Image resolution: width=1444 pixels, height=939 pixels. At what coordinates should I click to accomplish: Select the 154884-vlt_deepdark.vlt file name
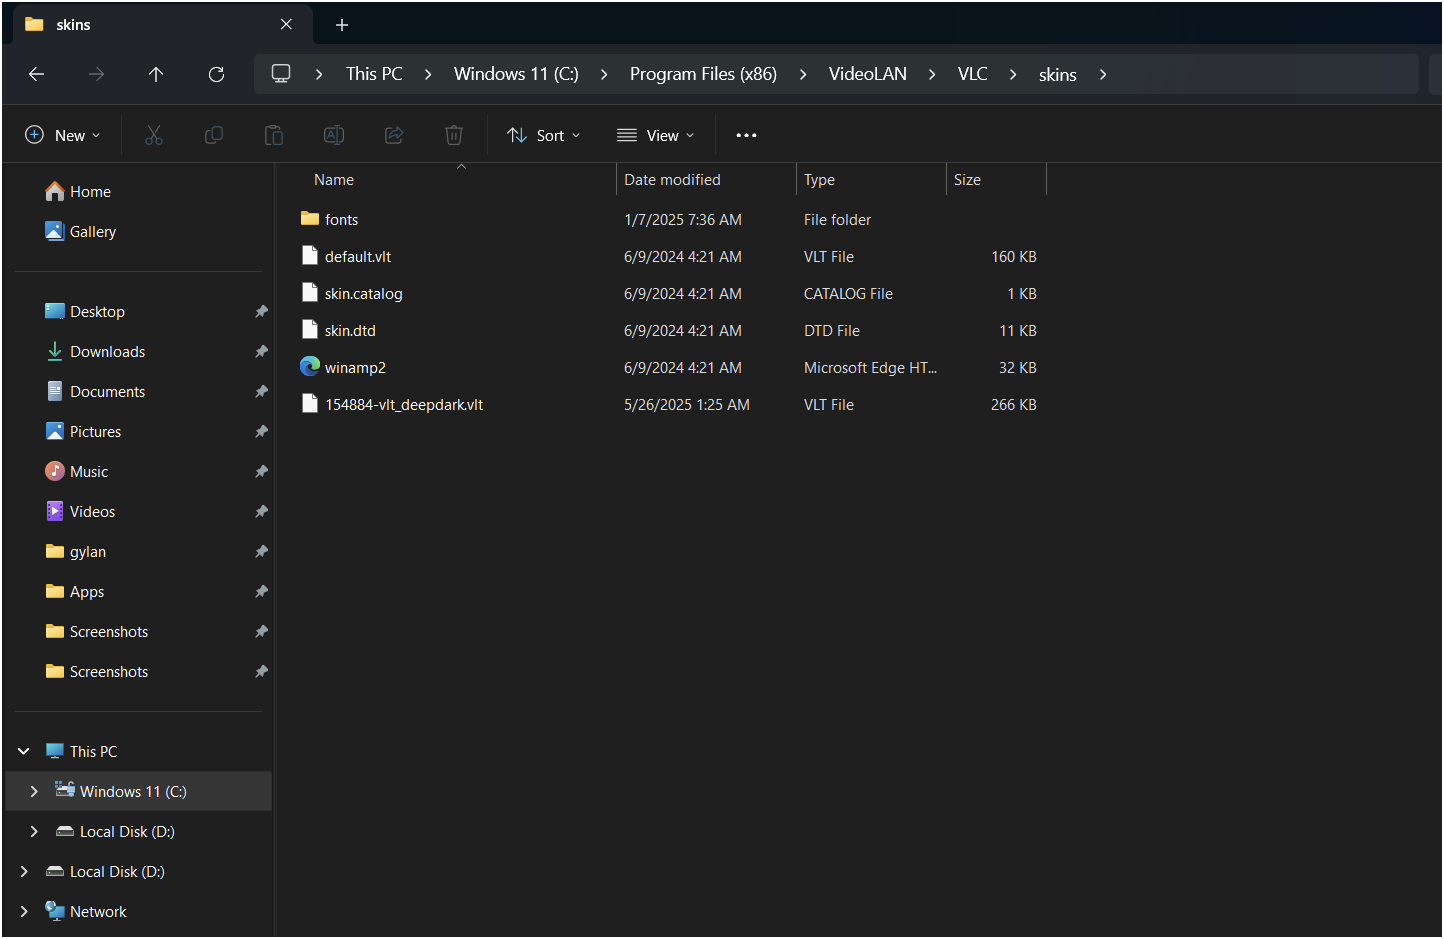(x=404, y=404)
